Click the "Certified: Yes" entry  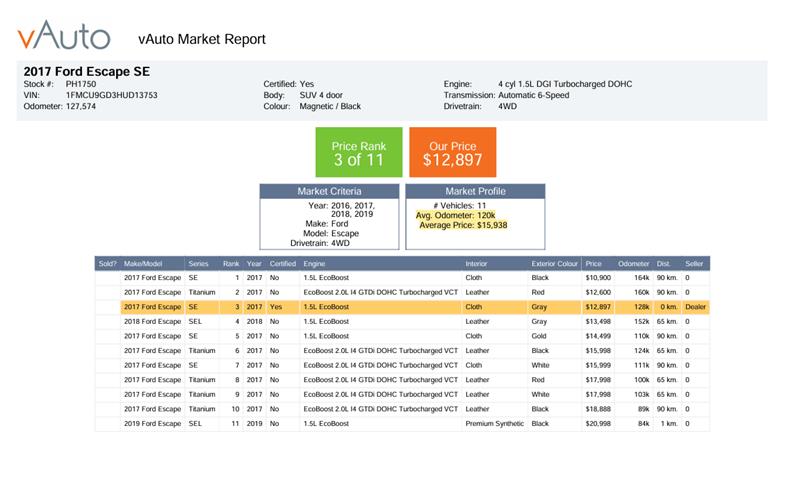point(288,84)
